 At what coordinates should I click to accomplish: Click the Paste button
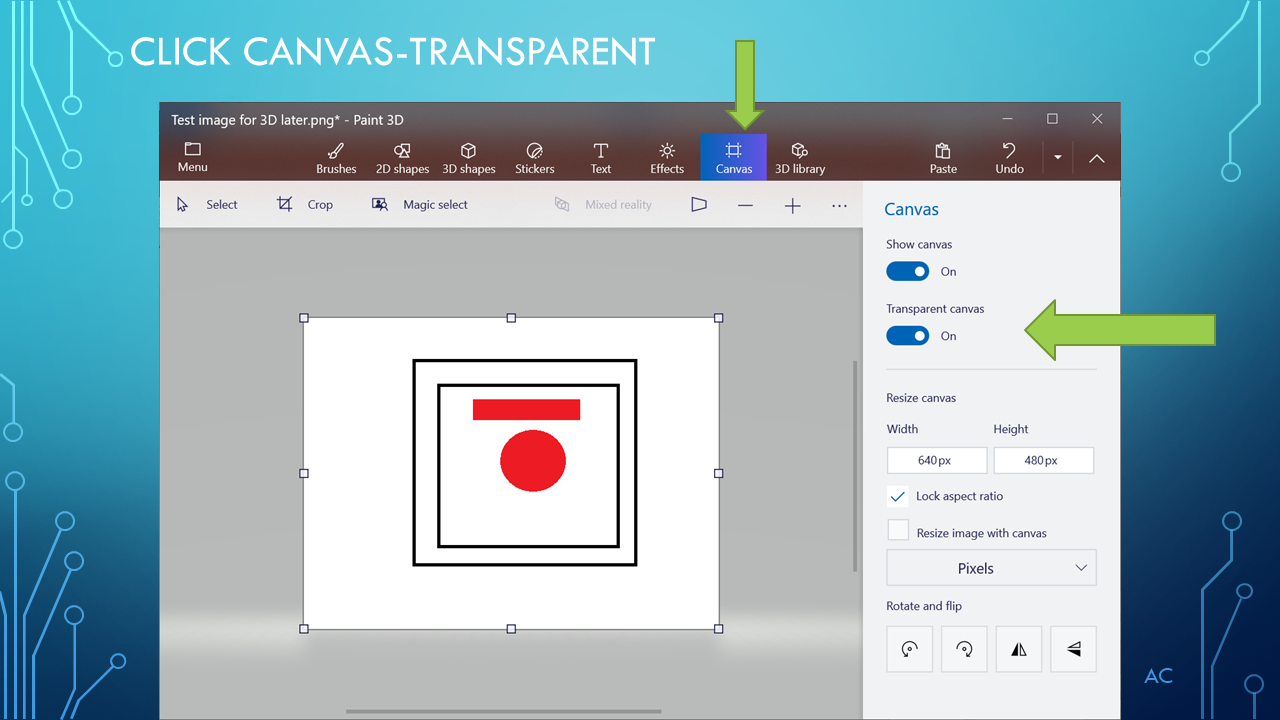[942, 157]
